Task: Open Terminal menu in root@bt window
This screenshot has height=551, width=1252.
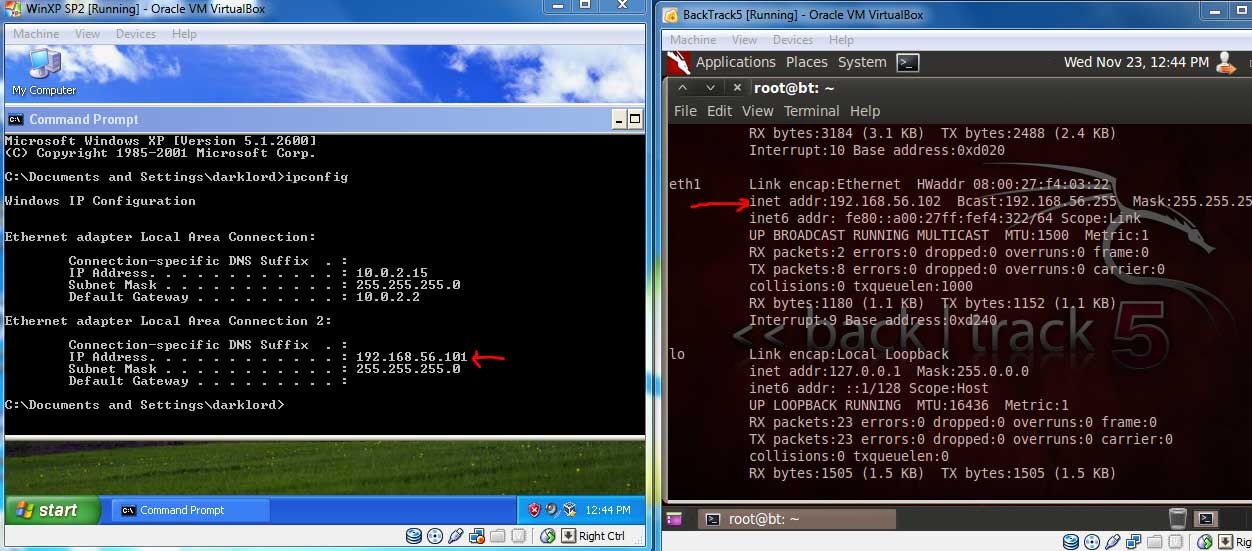Action: click(811, 111)
